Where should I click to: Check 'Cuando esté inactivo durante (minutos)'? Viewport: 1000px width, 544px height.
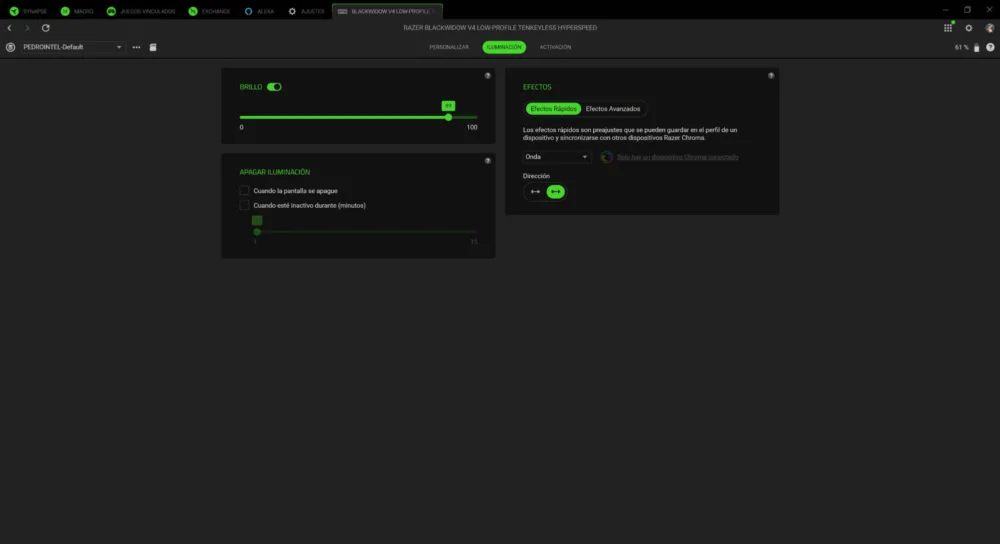[244, 205]
